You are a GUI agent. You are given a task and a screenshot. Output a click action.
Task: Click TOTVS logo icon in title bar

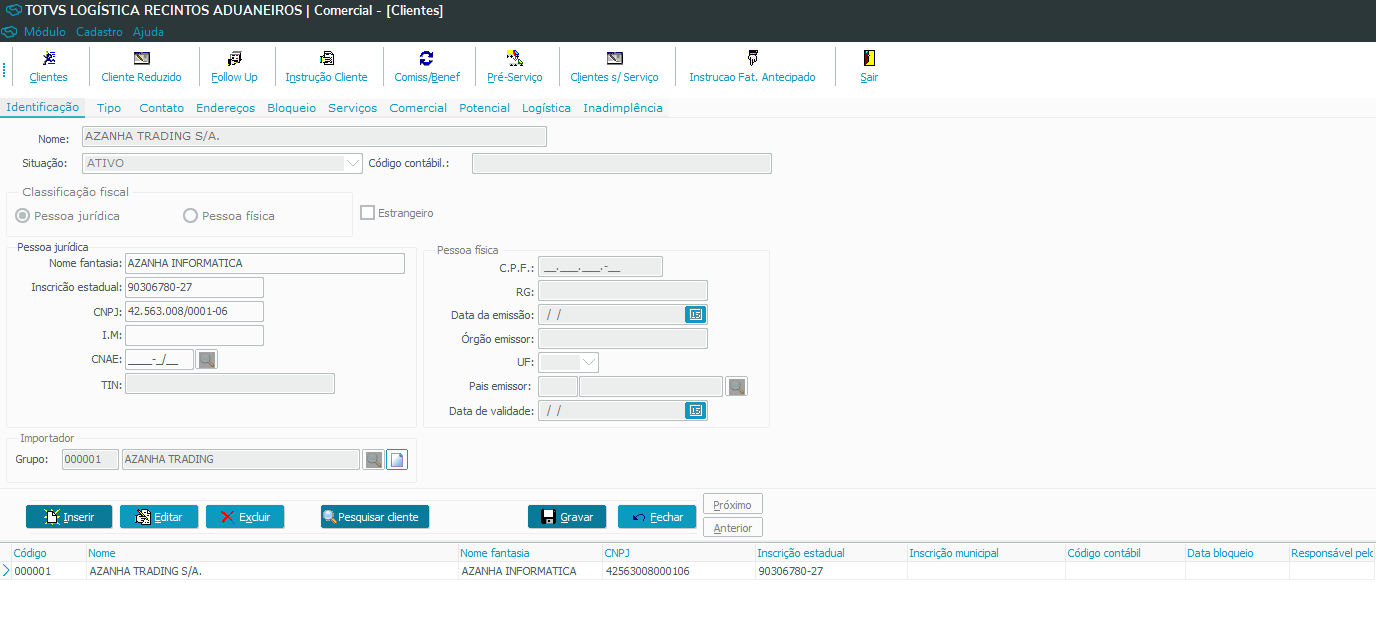[13, 11]
